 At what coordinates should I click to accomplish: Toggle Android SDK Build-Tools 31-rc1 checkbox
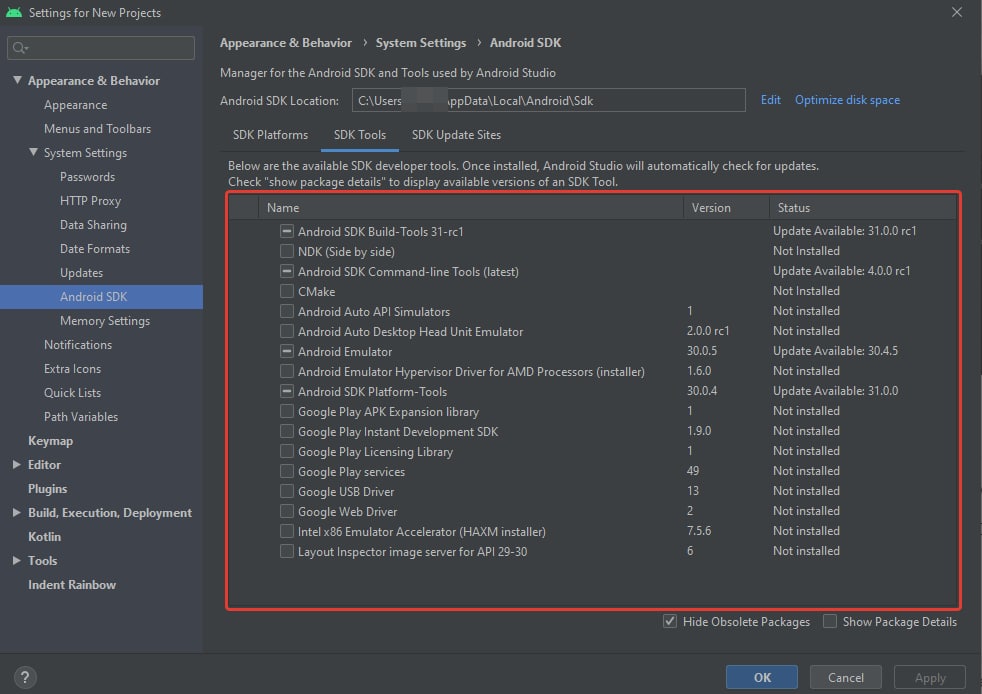(286, 231)
